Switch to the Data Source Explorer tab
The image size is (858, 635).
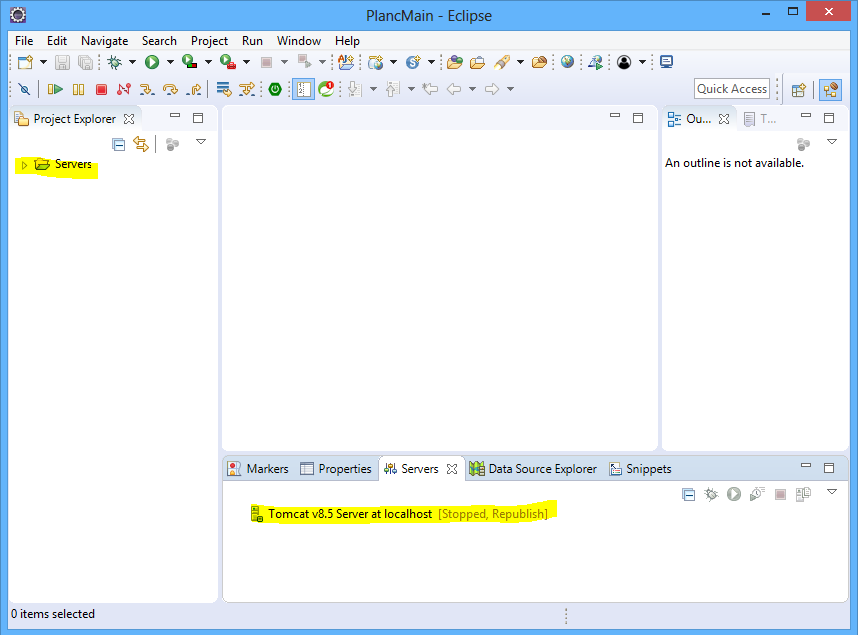click(x=541, y=469)
